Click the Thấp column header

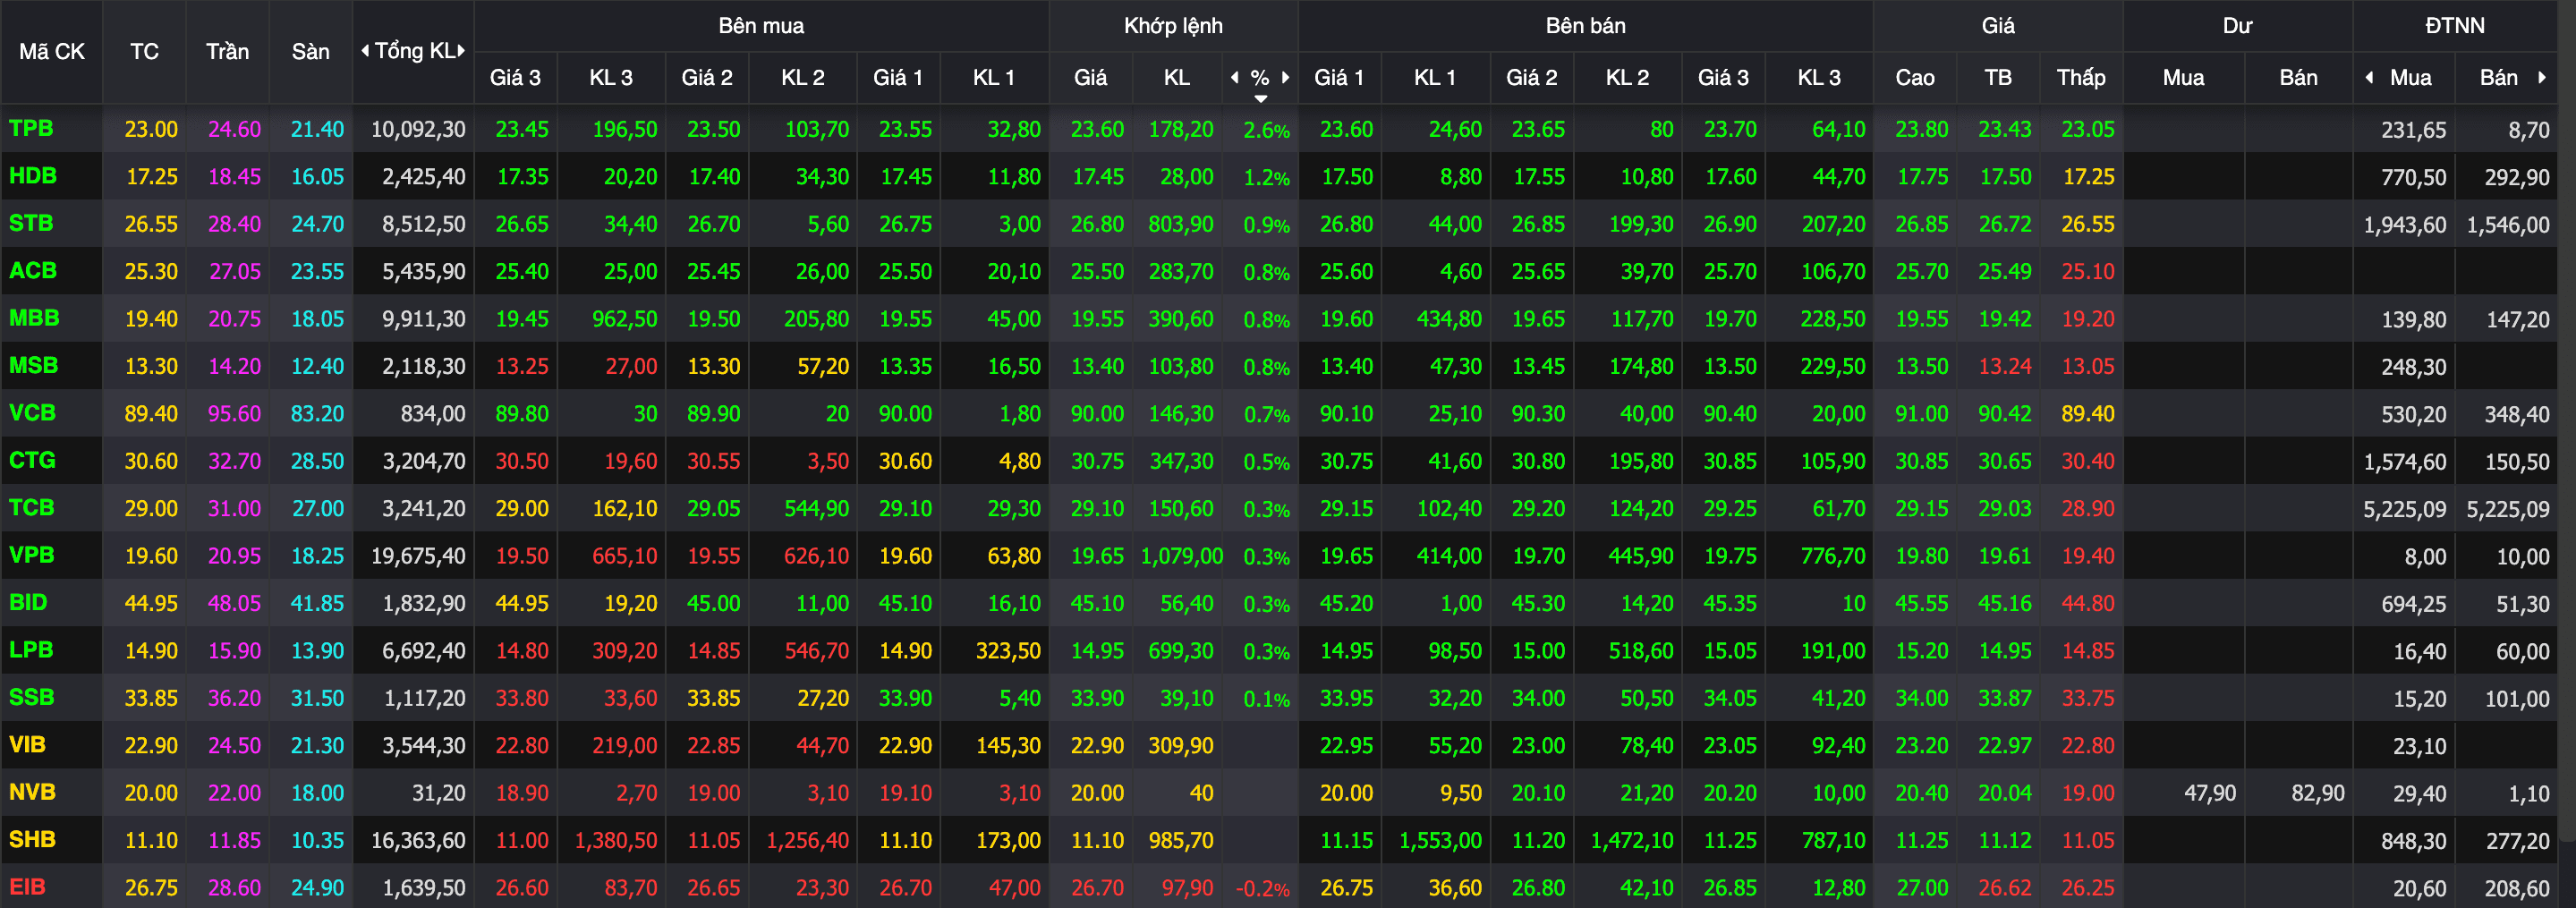click(2080, 77)
